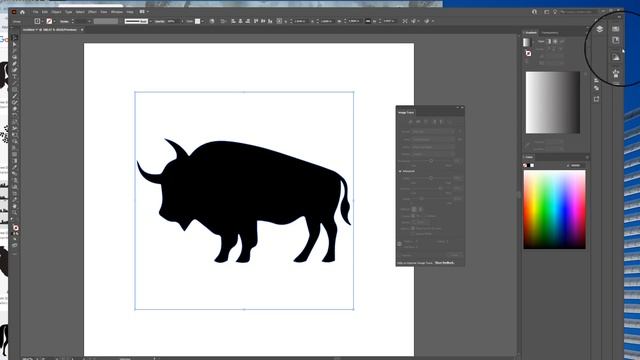The width and height of the screenshot is (640, 360).
Task: Toggle the Ignore White checkbox
Action: point(413,234)
